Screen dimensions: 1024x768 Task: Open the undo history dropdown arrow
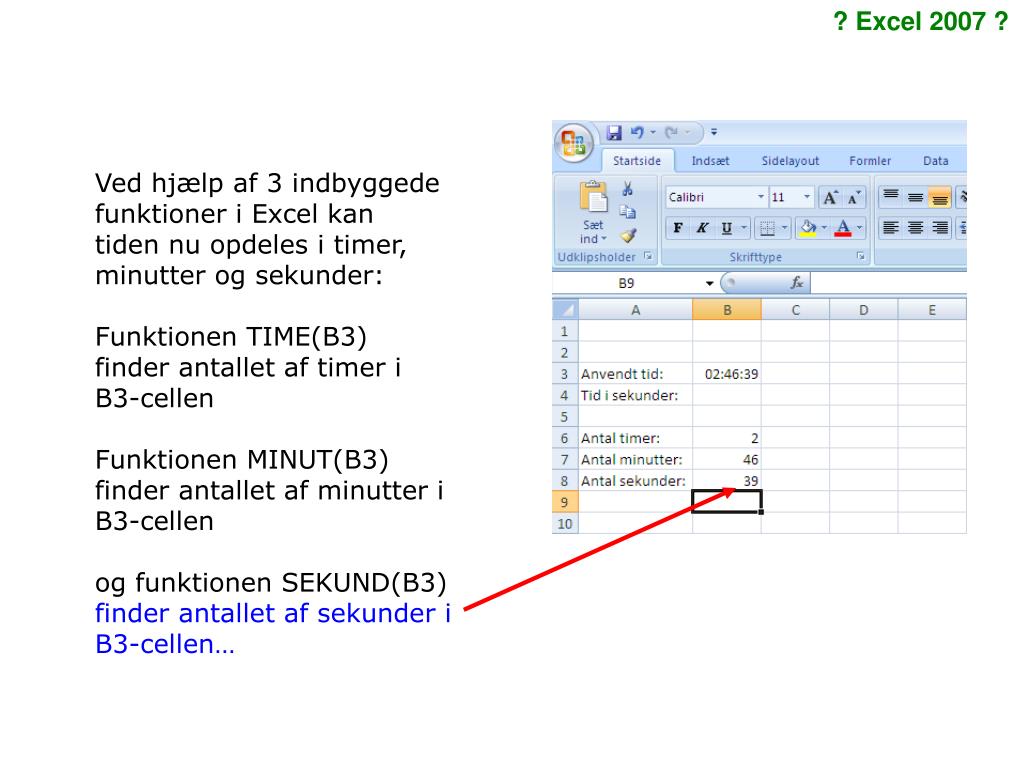click(x=652, y=133)
